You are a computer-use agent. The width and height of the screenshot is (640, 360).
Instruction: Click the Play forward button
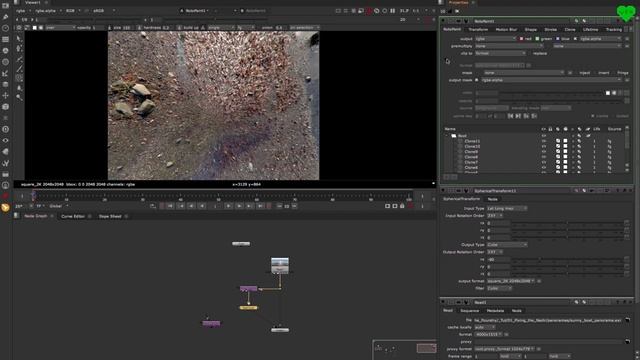pyautogui.click(x=229, y=206)
